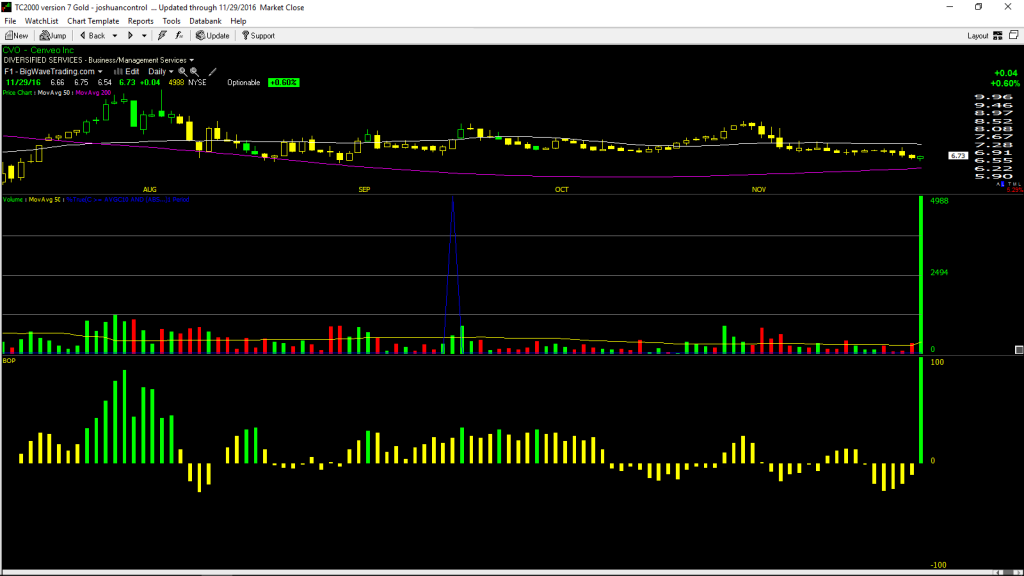Click the MovAvg 50 legend label
Screen dimensions: 1024x576
tap(54, 93)
